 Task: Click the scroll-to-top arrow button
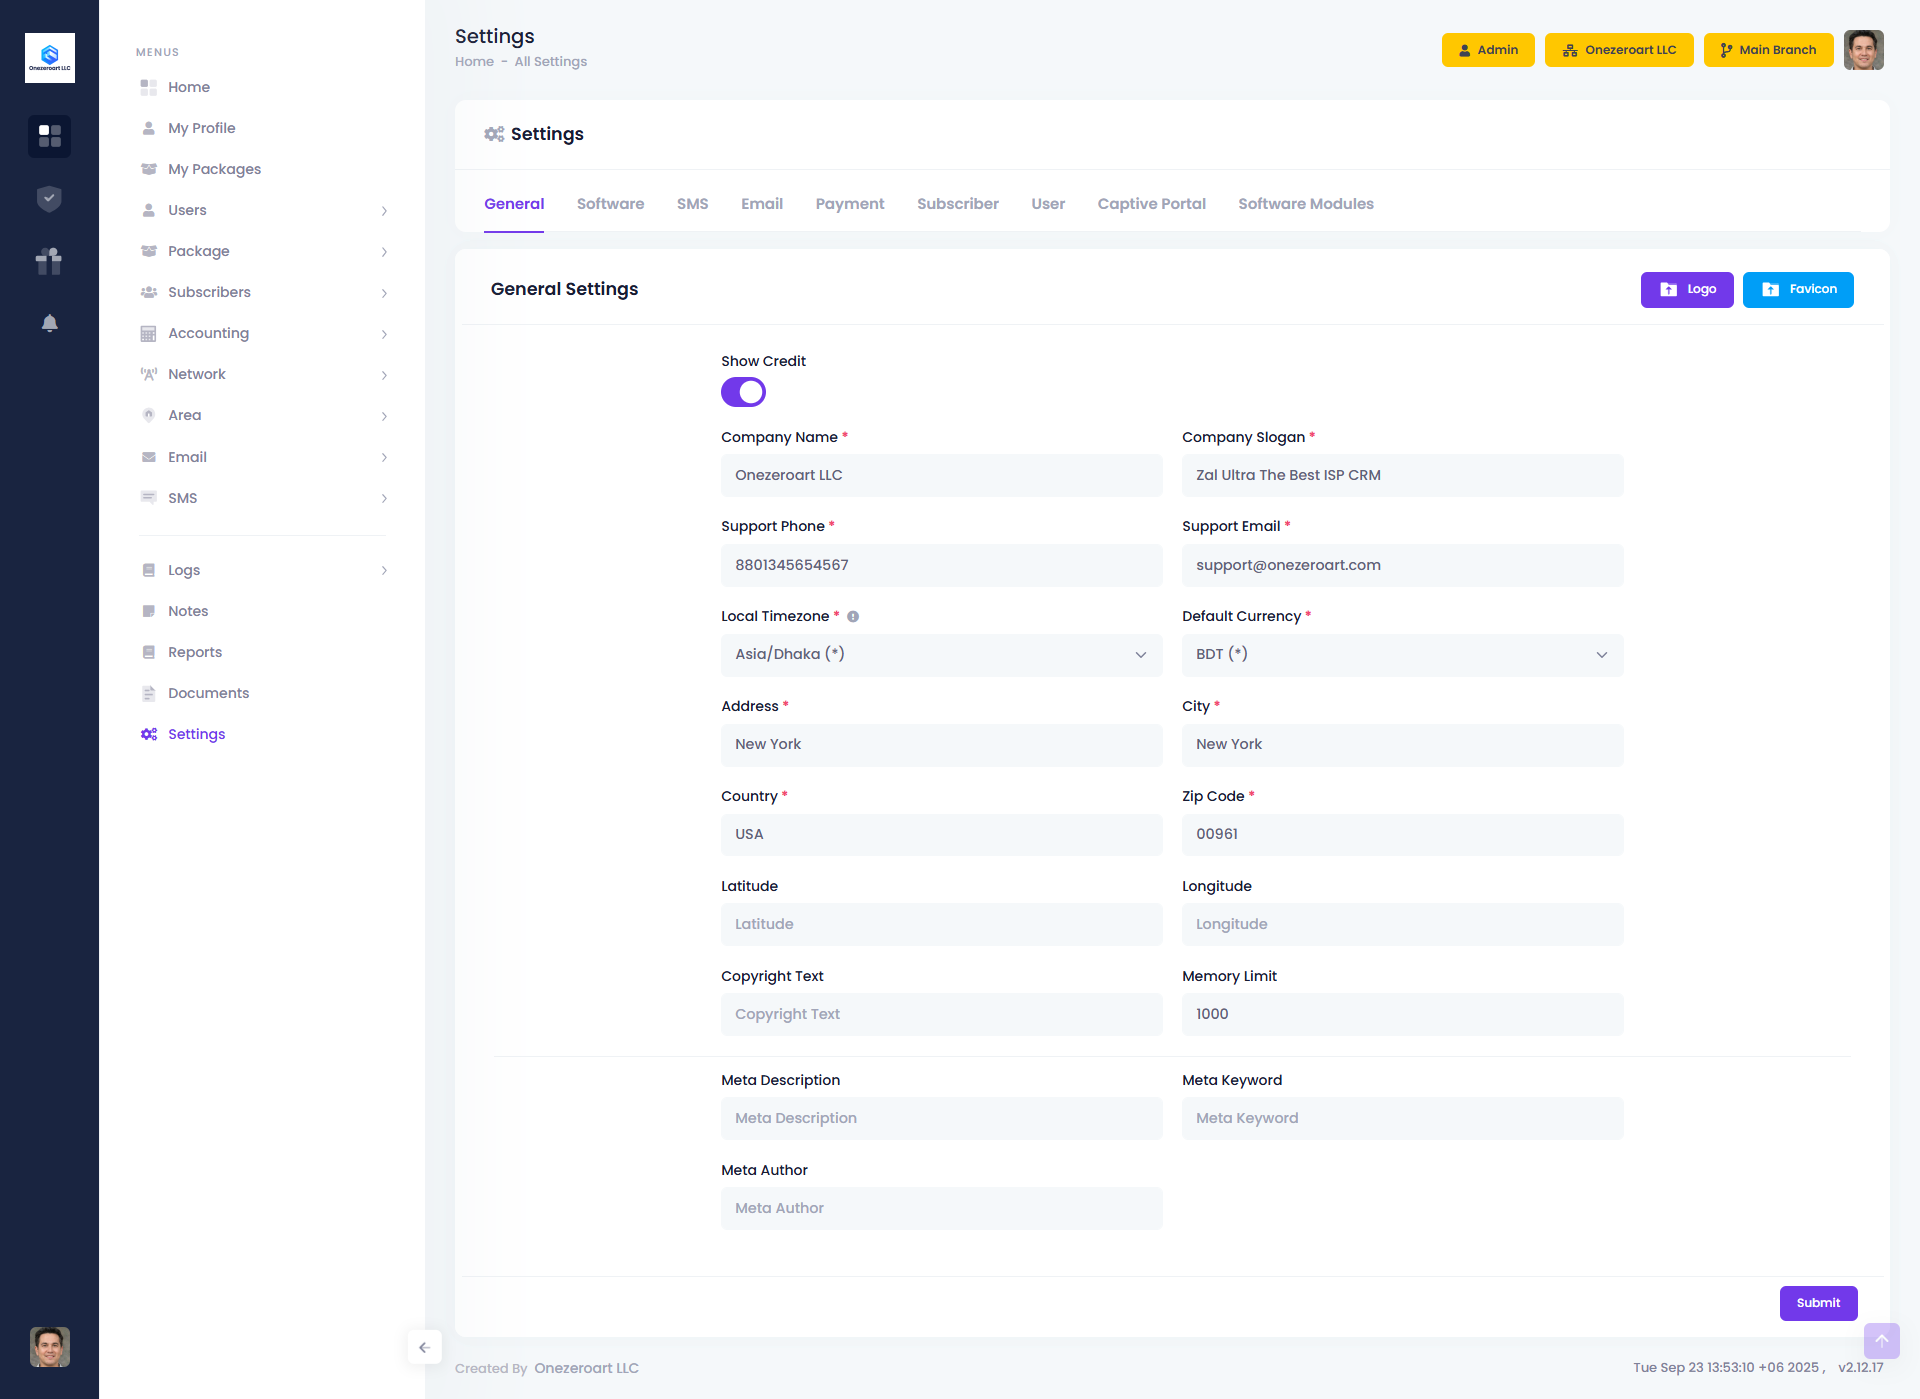coord(1881,1341)
